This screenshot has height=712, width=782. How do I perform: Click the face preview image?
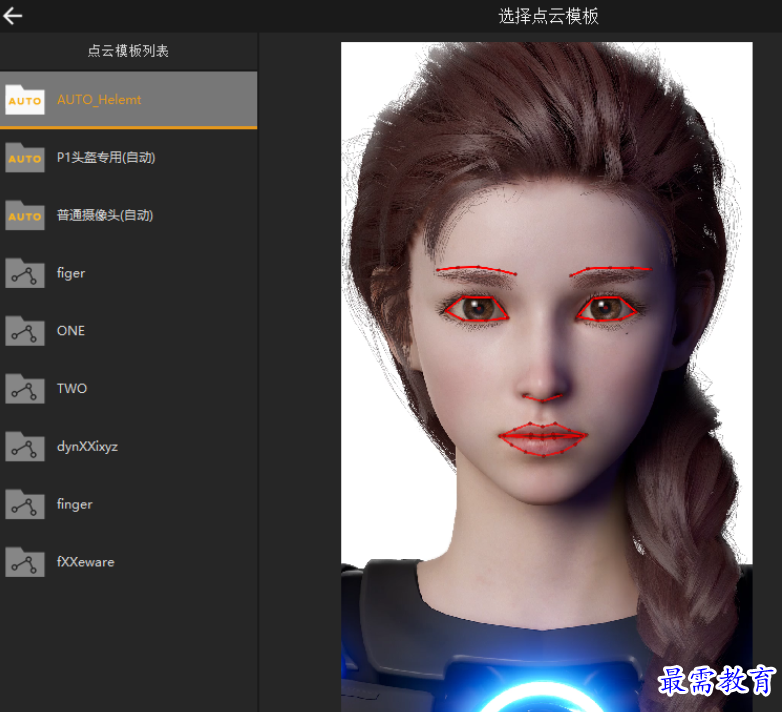547,377
